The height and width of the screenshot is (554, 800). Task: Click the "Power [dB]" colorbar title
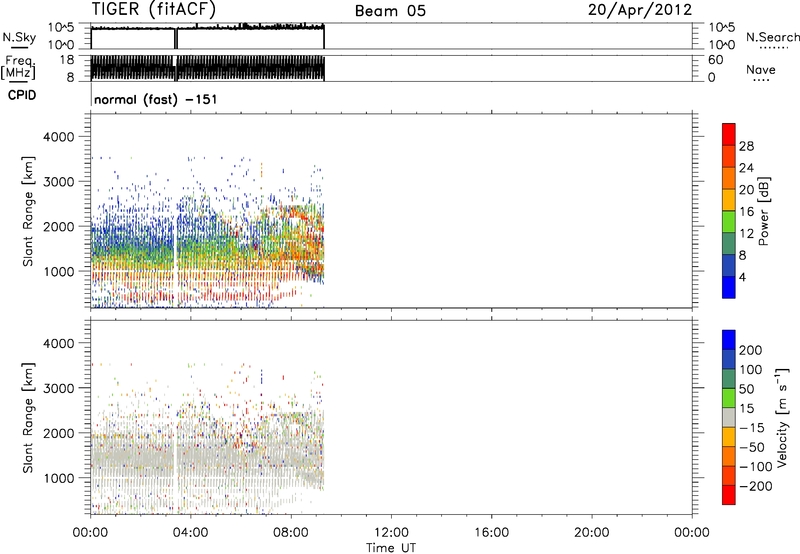[x=764, y=211]
